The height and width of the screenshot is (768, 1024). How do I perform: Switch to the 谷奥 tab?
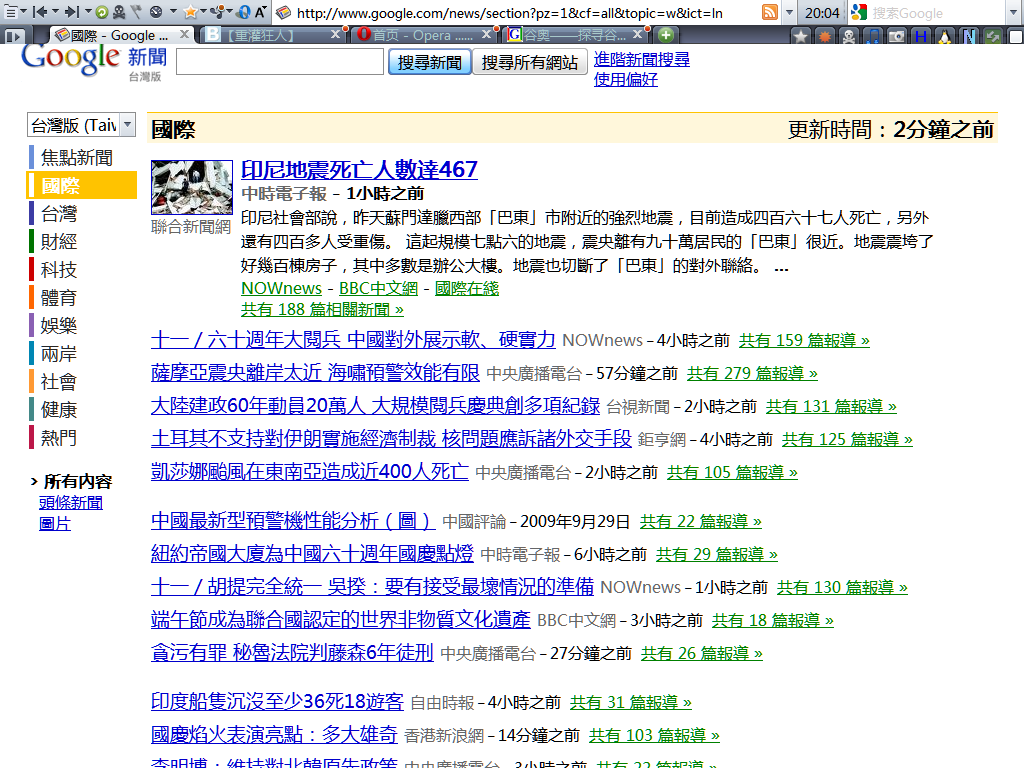click(x=577, y=35)
